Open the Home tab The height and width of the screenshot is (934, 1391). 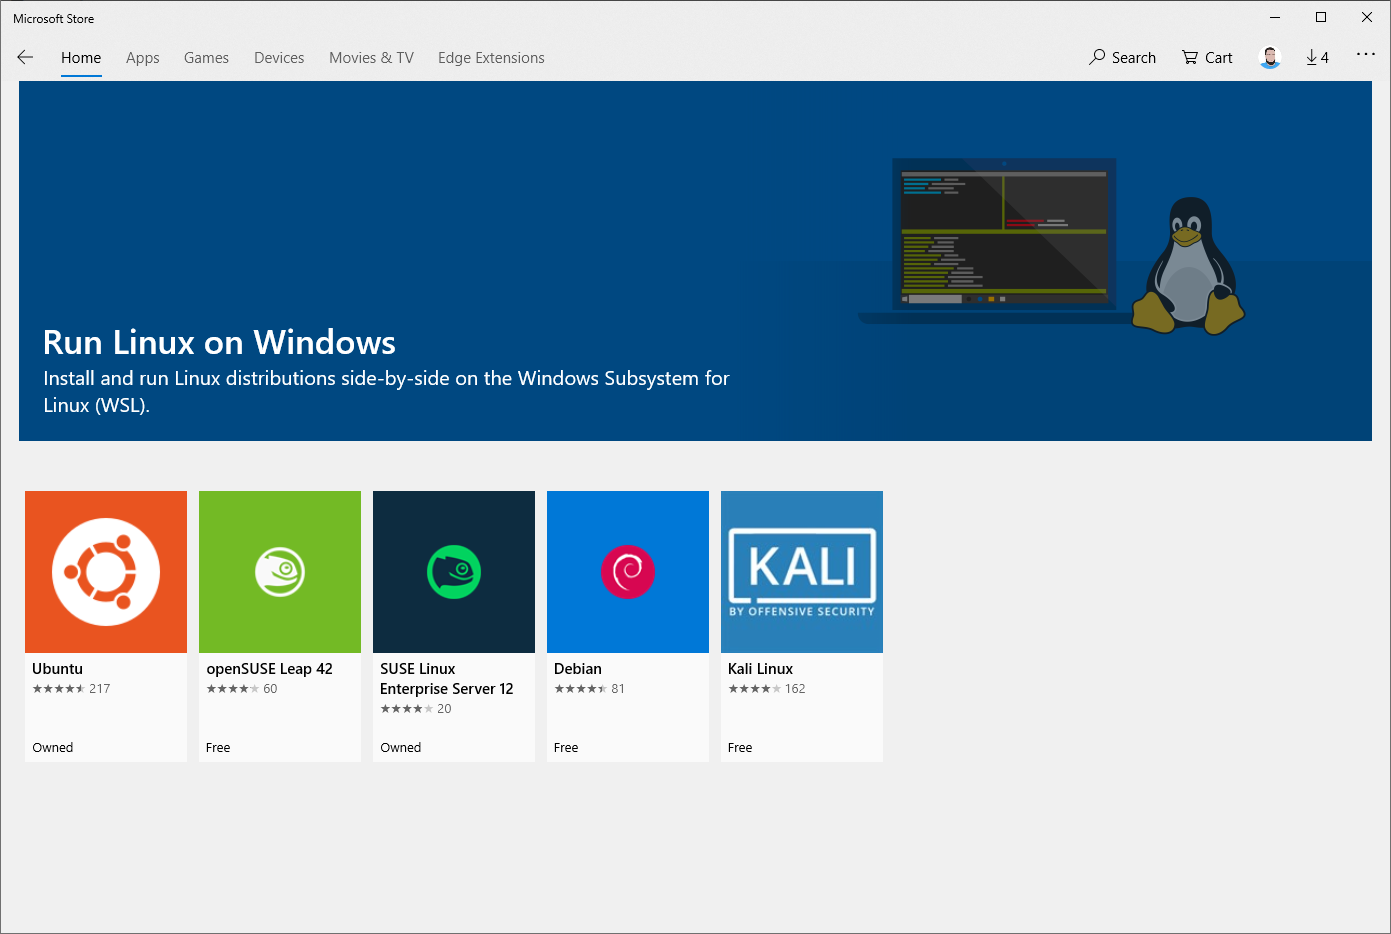point(81,58)
